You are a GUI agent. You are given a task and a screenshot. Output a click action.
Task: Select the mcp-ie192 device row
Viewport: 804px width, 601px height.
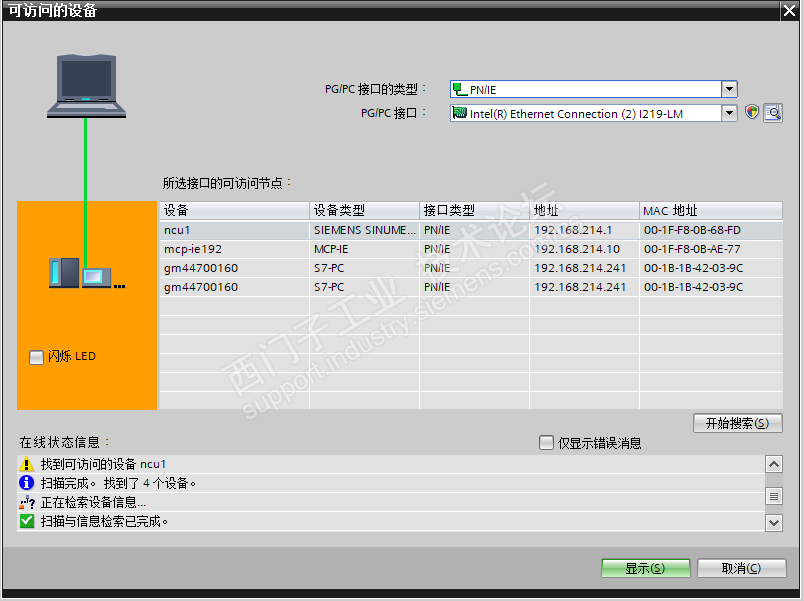(x=471, y=249)
